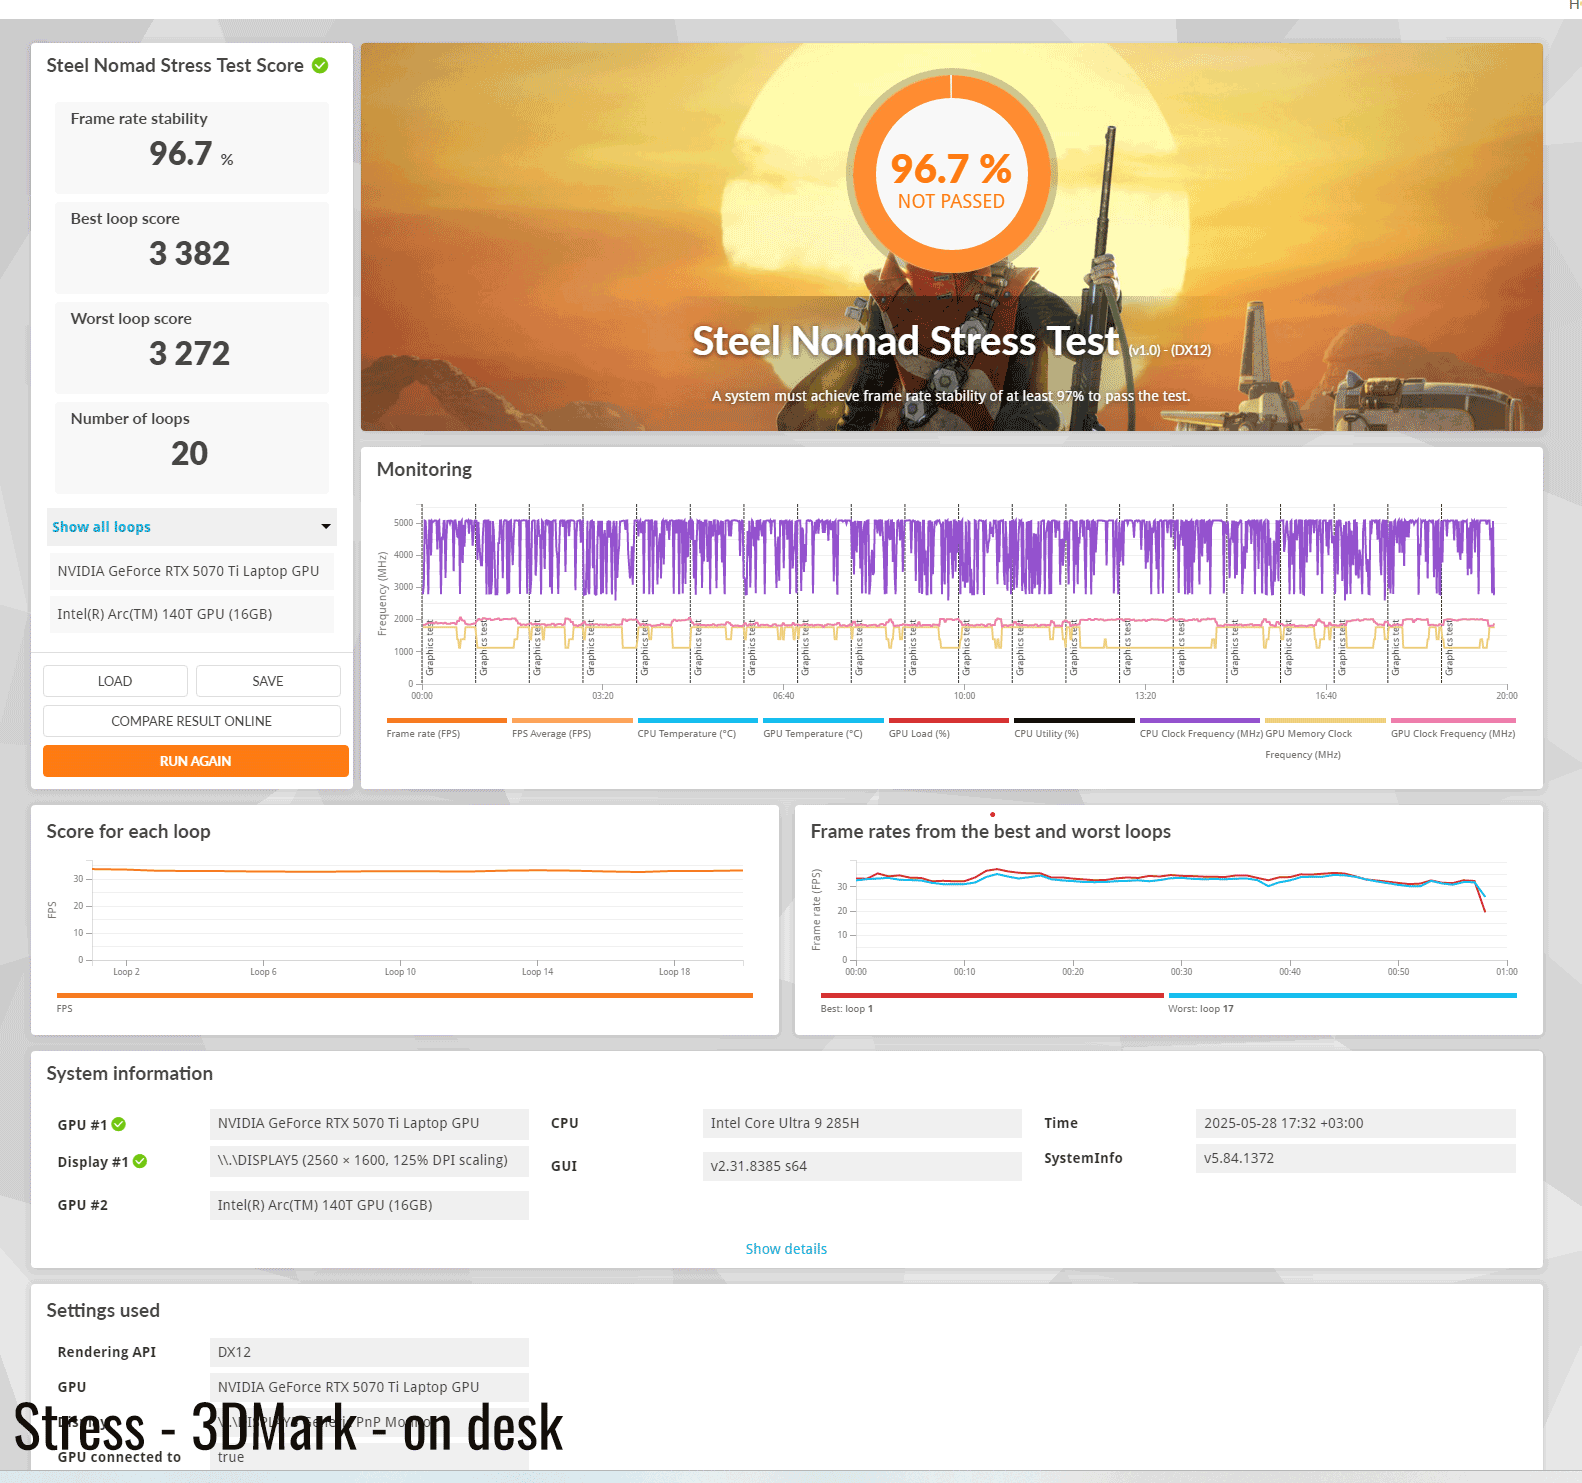Screen dimensions: 1582x1483
Task: Toggle the Frame rate (FPS) legend color bar
Action: (x=447, y=720)
